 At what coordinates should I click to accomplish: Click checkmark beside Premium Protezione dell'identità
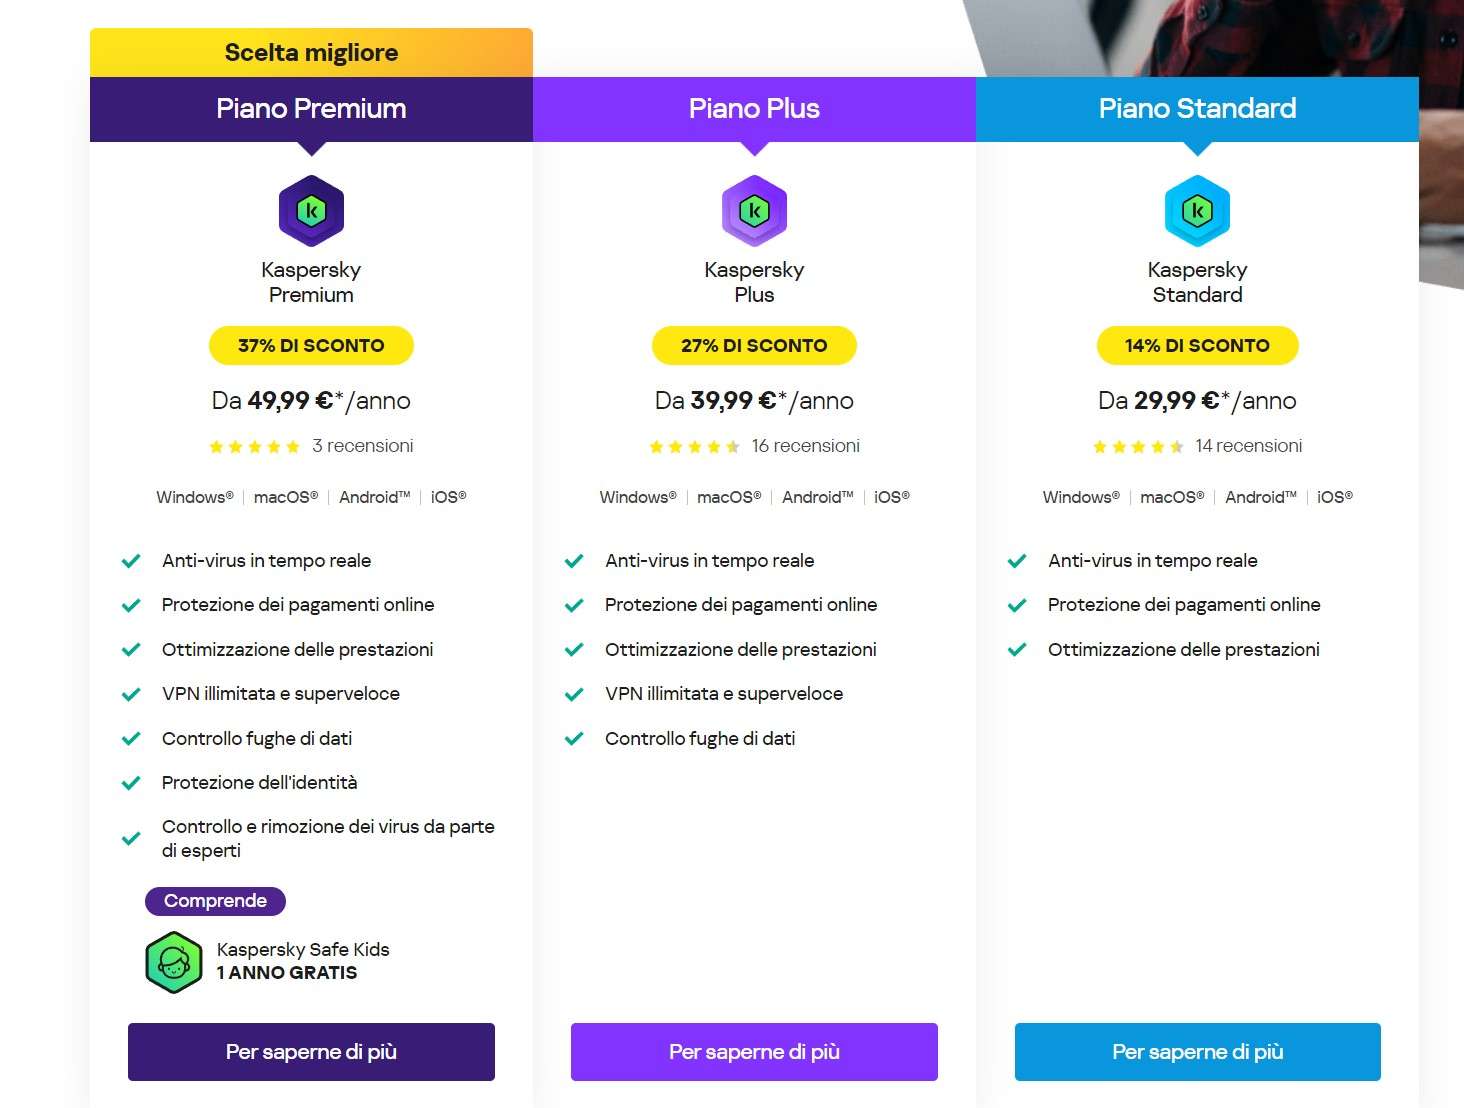pyautogui.click(x=131, y=783)
